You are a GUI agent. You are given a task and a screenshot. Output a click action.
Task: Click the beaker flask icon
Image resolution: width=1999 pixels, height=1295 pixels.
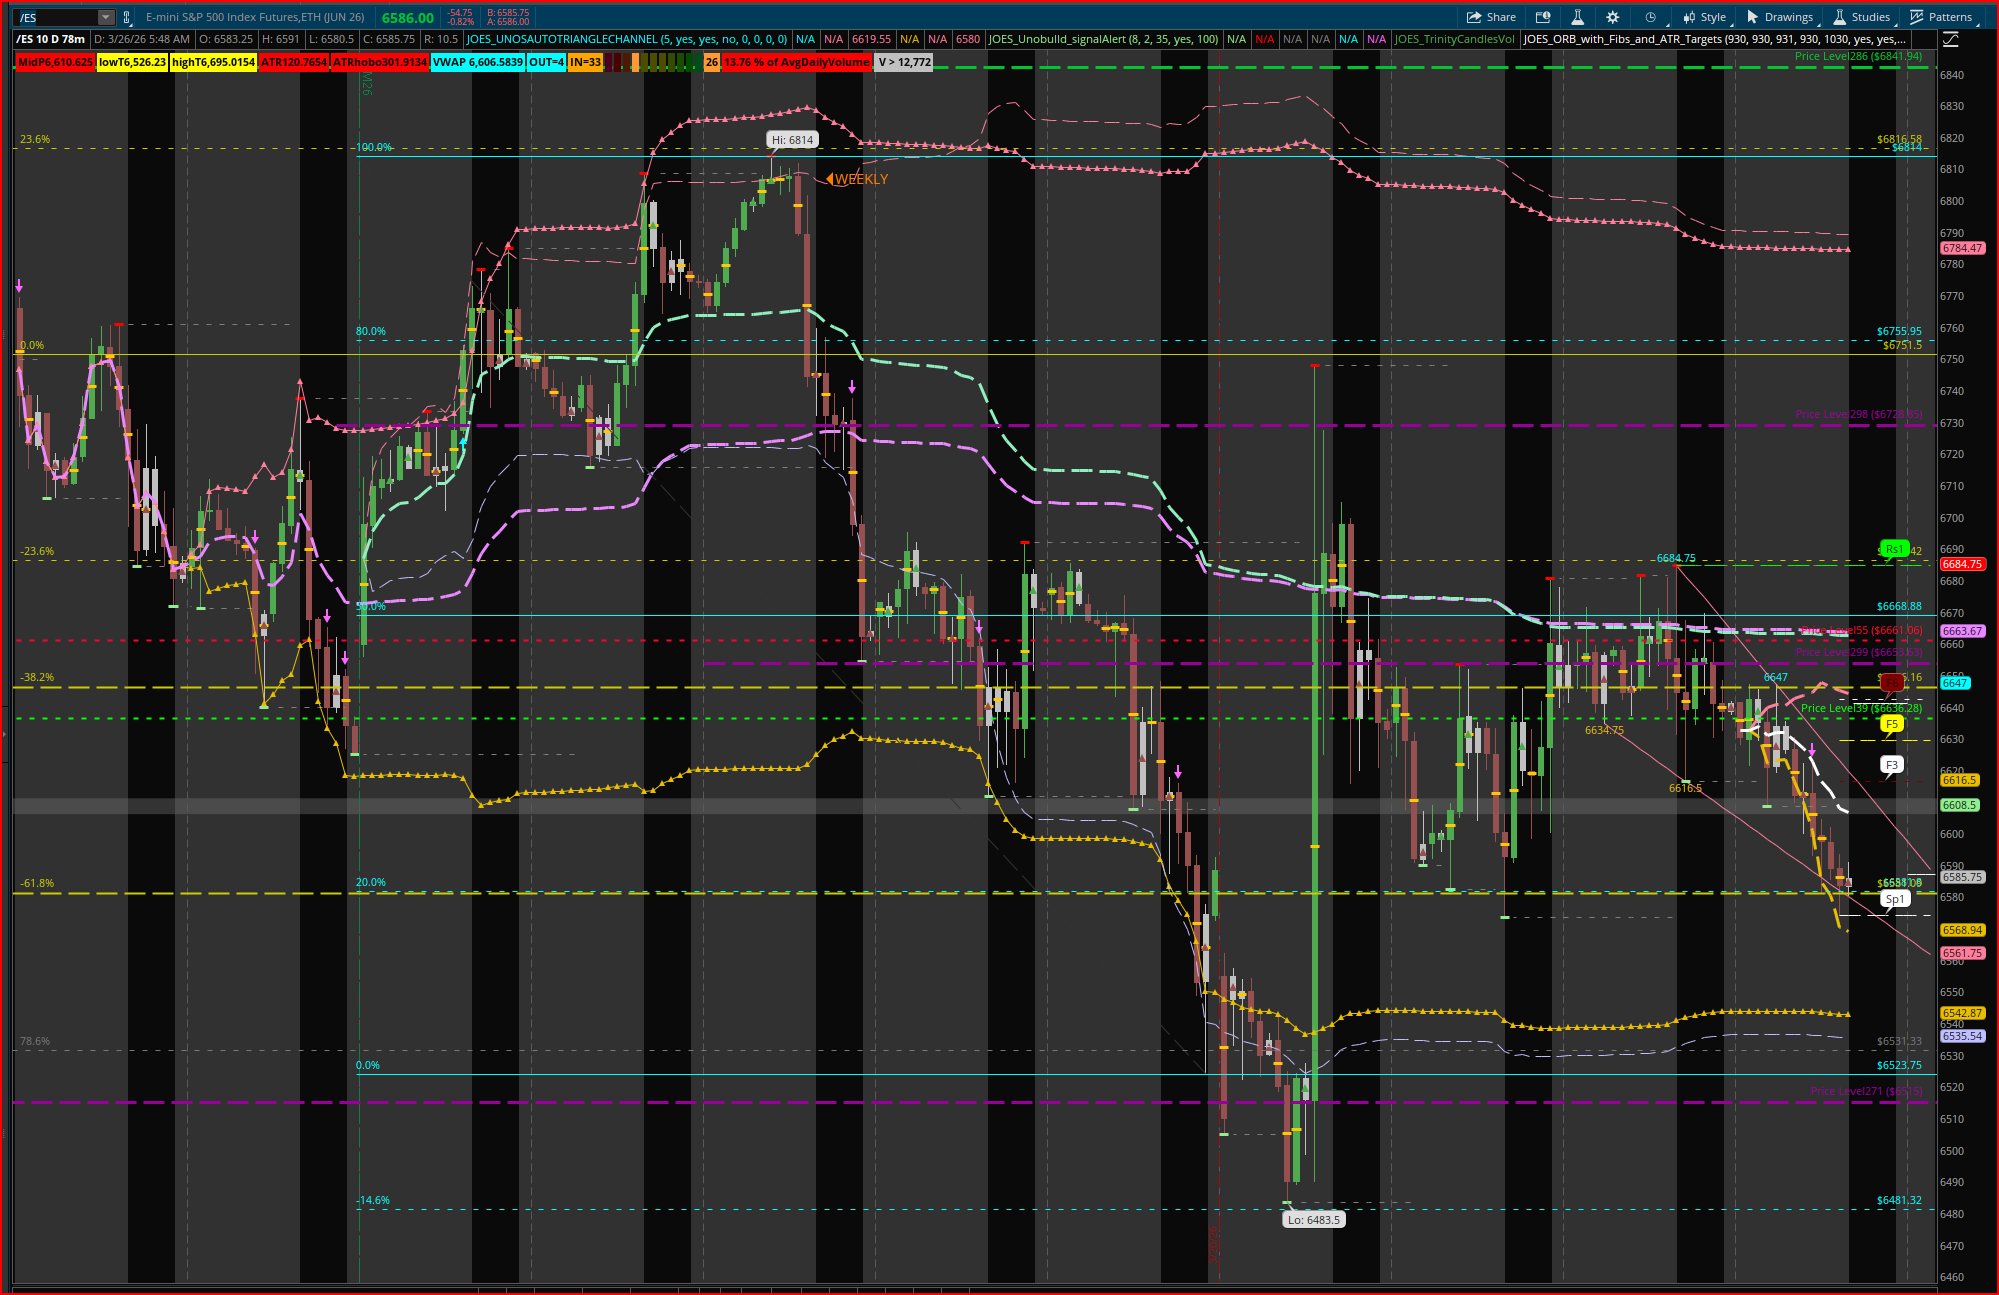pyautogui.click(x=1577, y=17)
